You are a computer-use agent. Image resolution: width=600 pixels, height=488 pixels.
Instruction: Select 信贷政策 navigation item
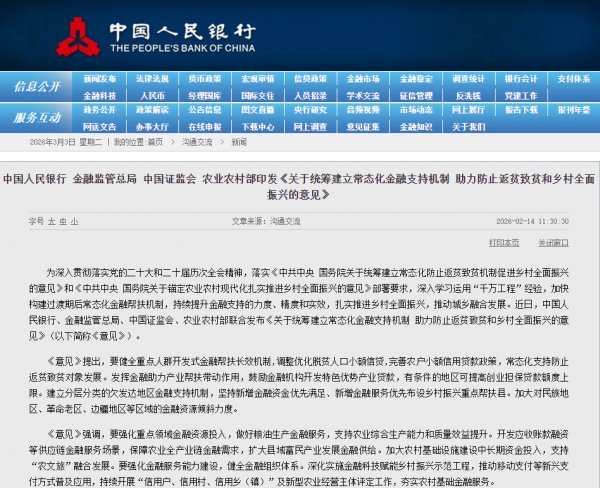[x=310, y=79]
